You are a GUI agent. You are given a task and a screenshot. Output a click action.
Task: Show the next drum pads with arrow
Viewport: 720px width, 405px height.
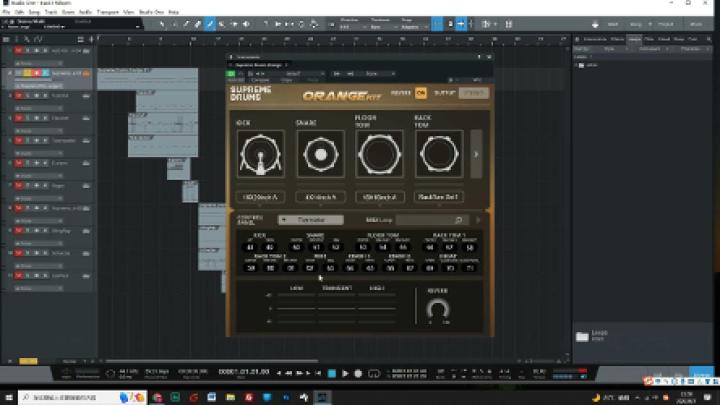[476, 154]
